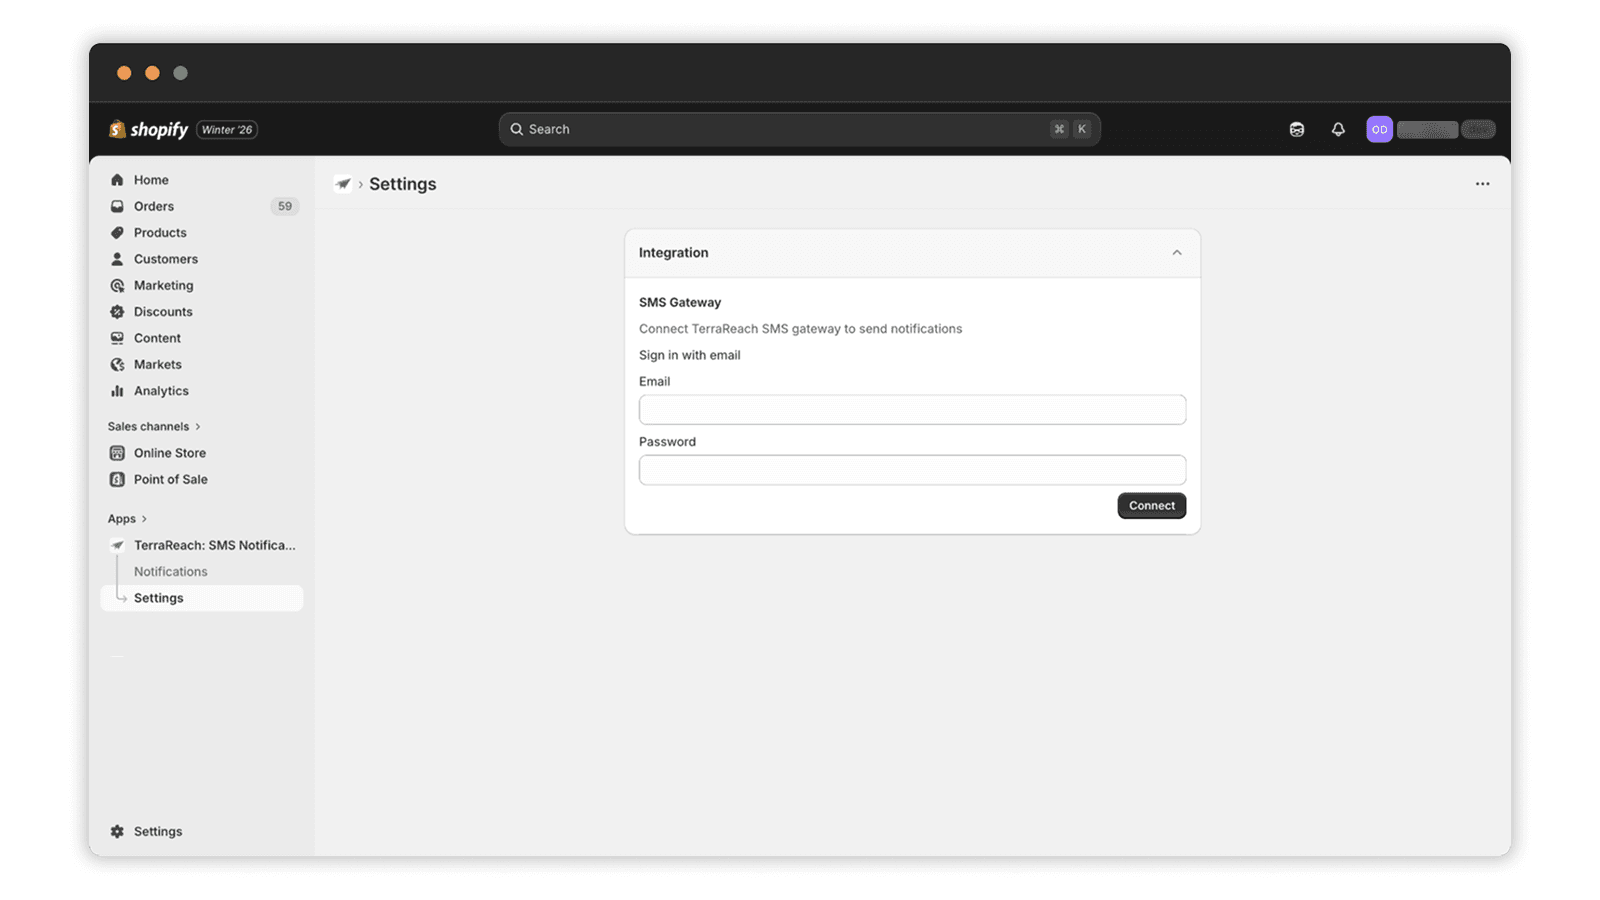Click the Email input field

(x=912, y=410)
